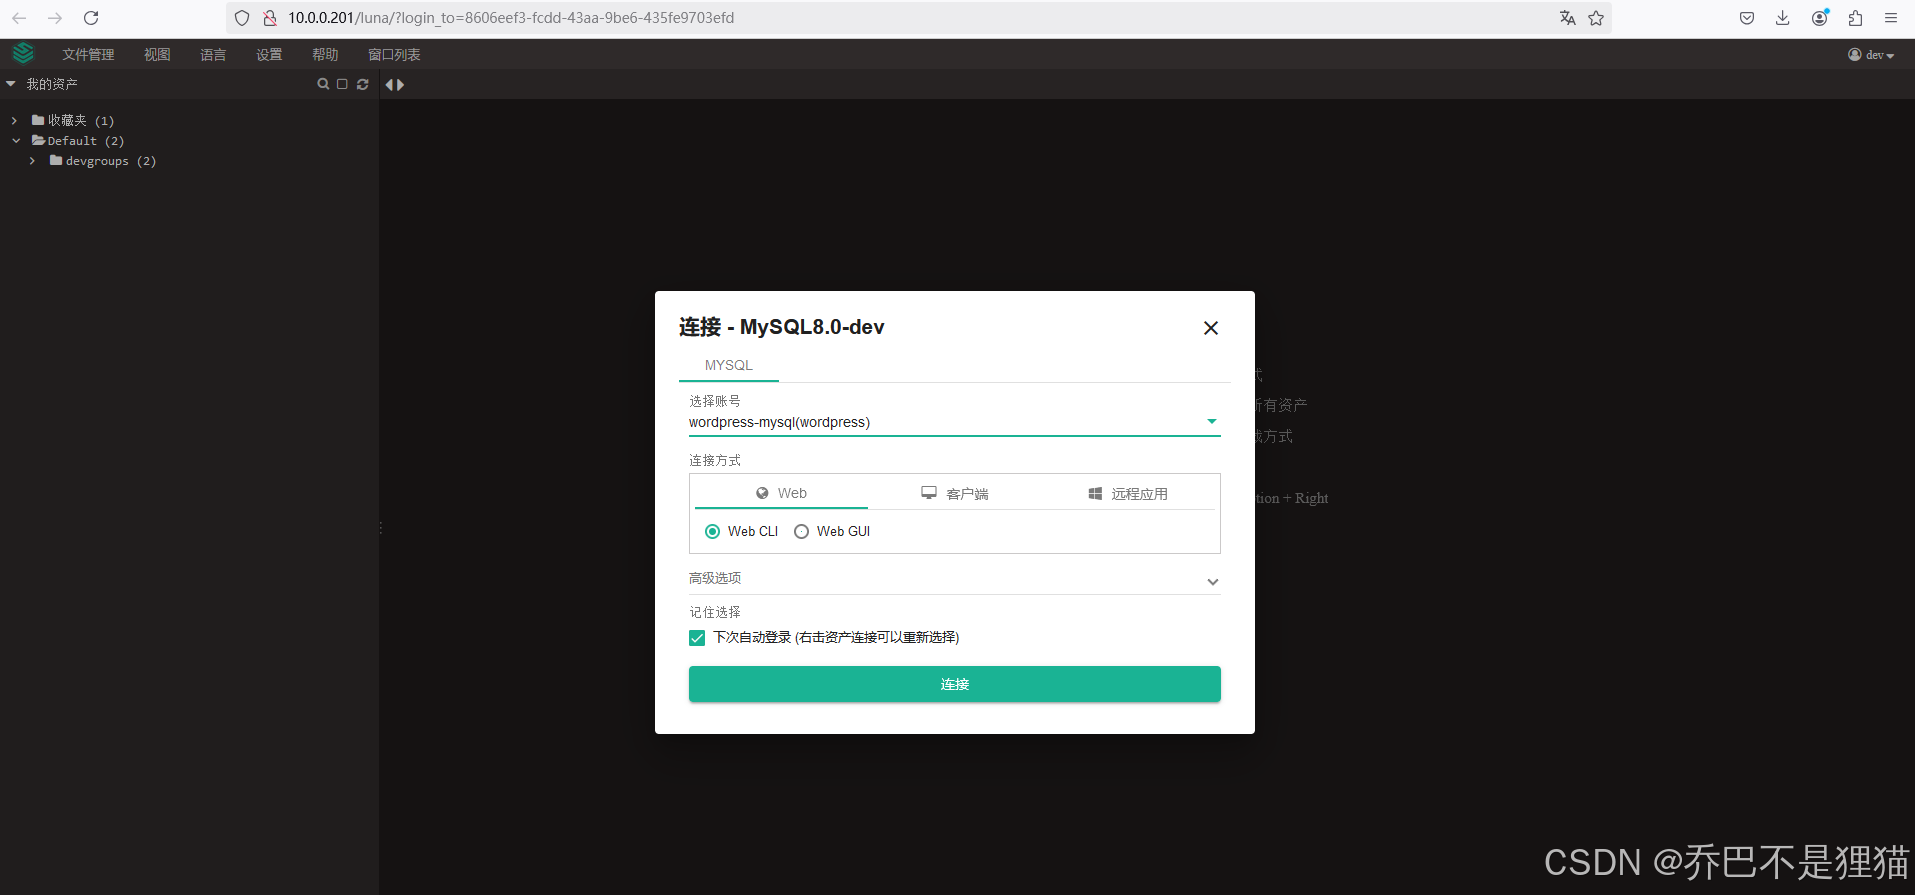Open the 语言 menu
The image size is (1915, 895).
pyautogui.click(x=213, y=55)
